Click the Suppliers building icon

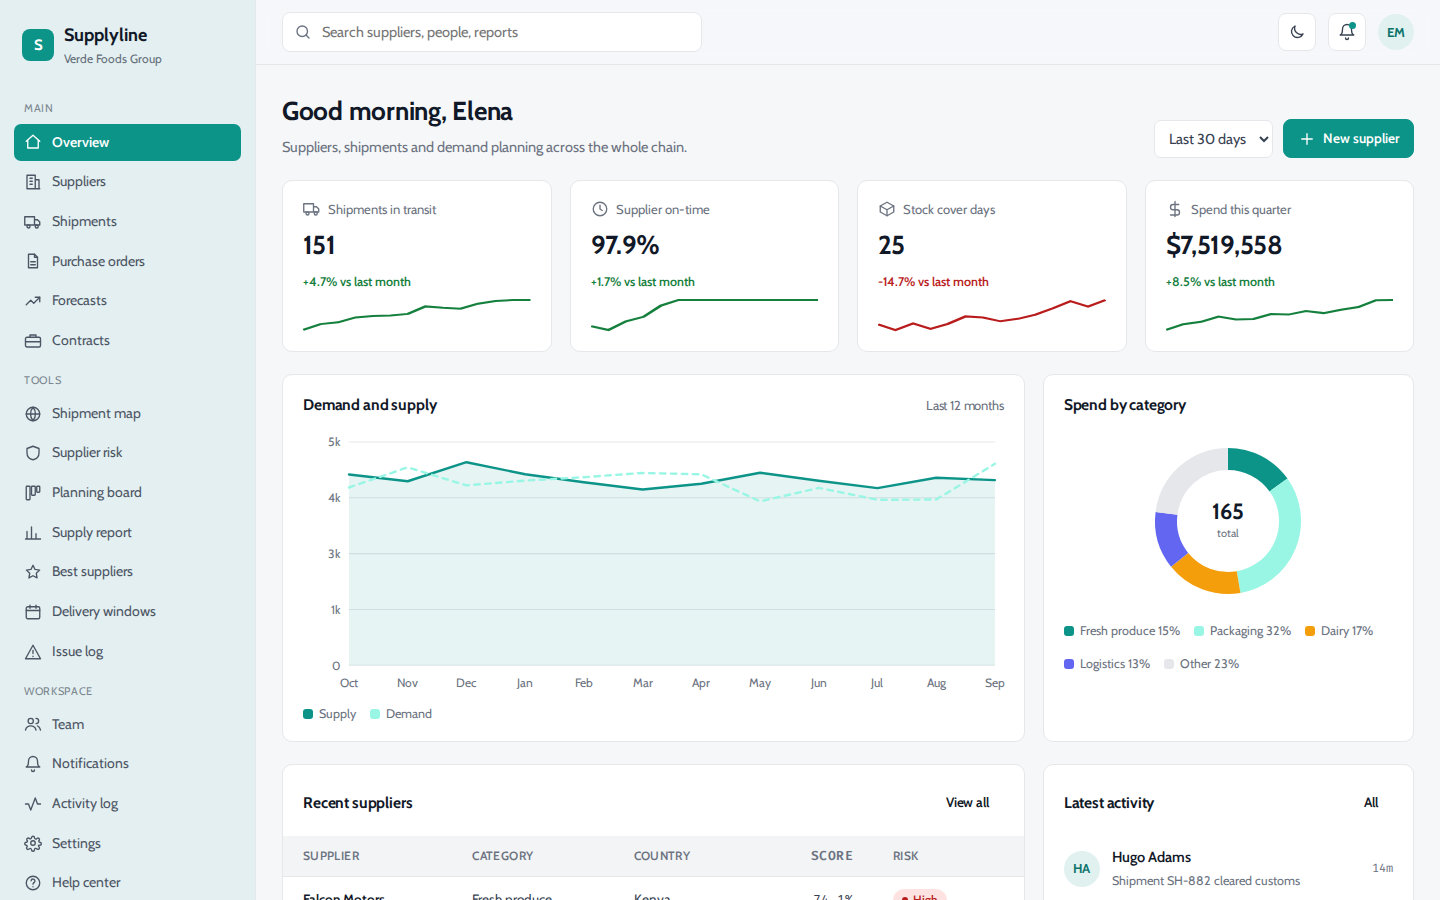pyautogui.click(x=33, y=182)
